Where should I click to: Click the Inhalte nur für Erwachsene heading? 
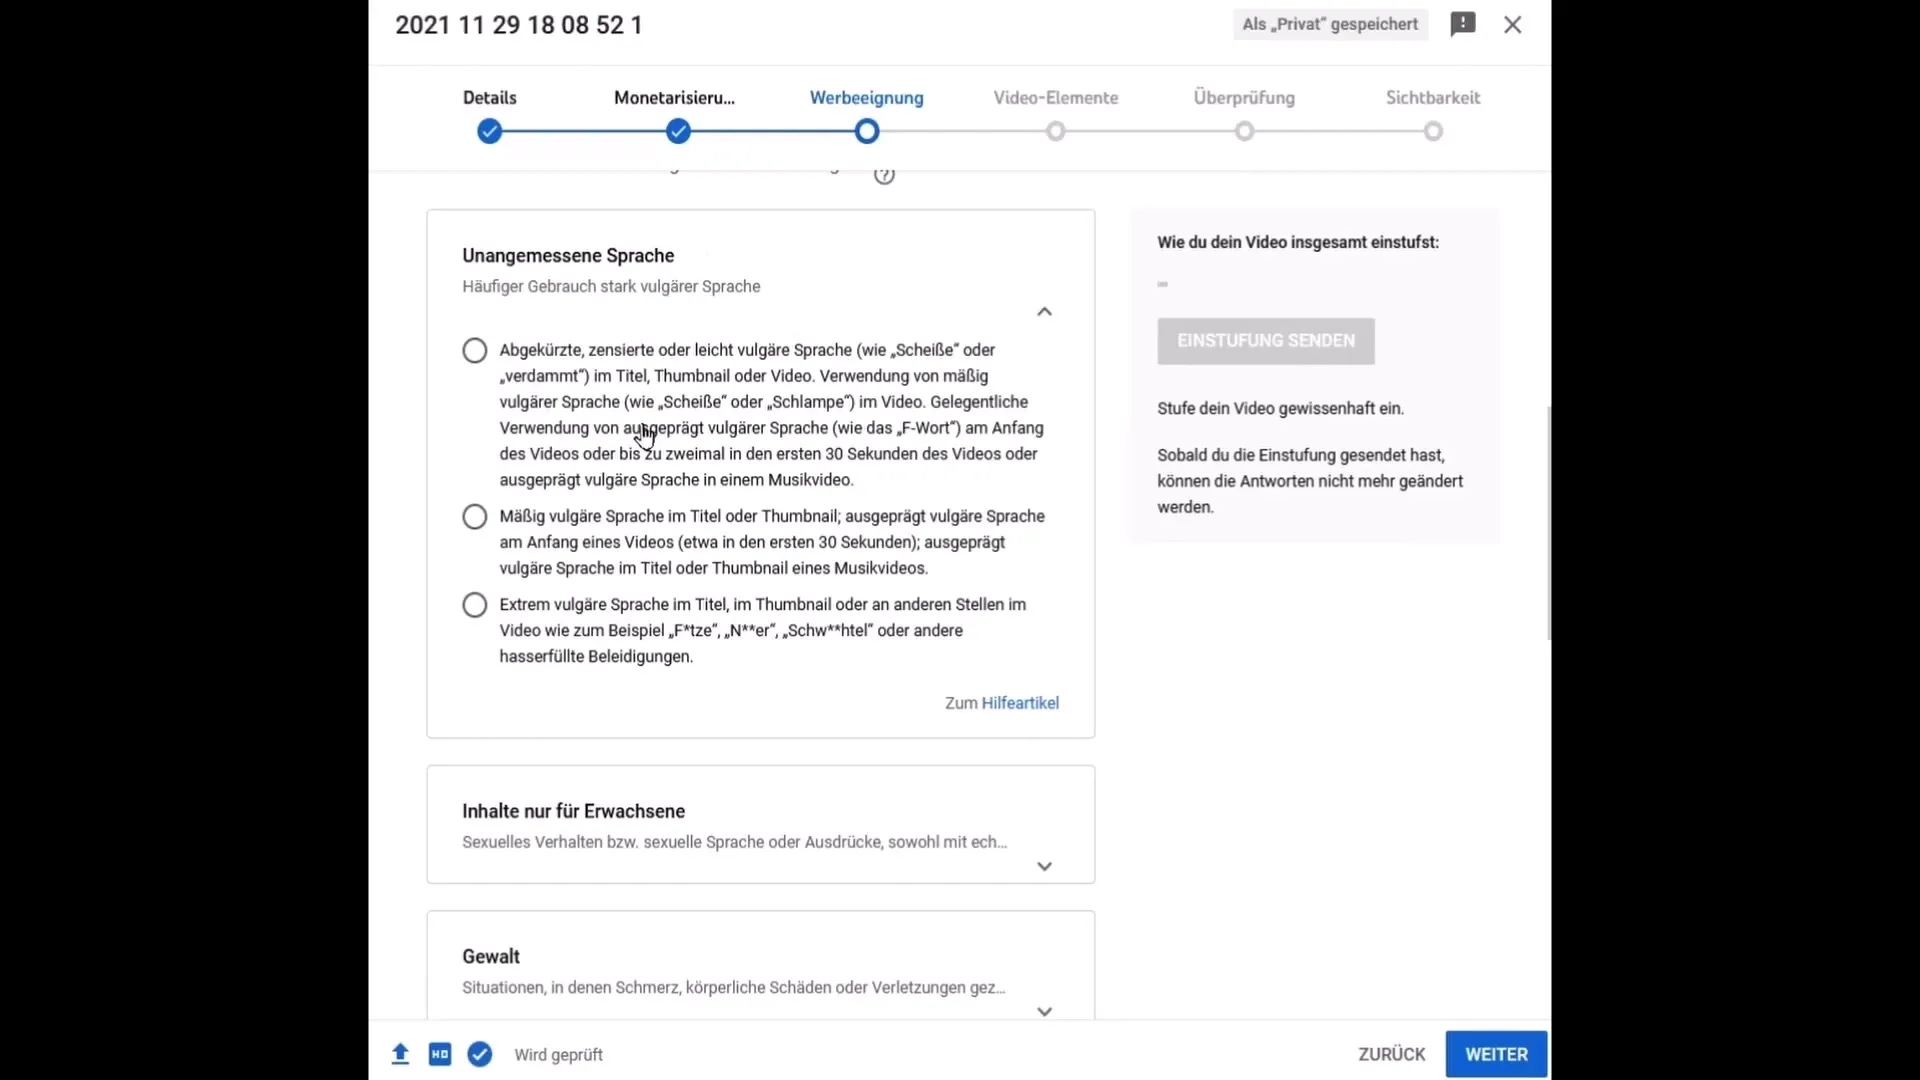tap(573, 811)
